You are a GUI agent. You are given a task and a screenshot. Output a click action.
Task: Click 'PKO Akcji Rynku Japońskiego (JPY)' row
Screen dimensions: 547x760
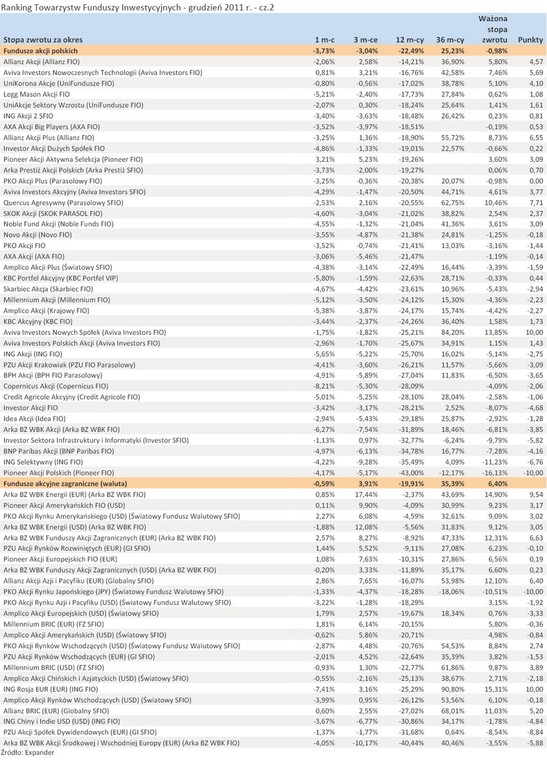[x=273, y=592]
